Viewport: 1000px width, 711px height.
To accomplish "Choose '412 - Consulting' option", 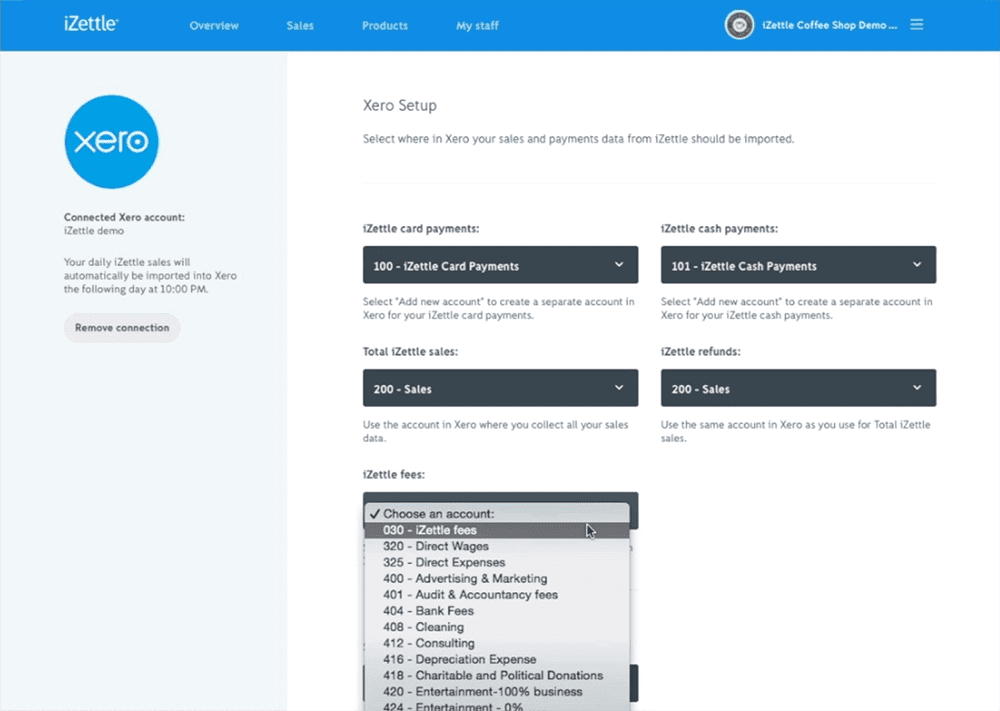I will click(x=497, y=643).
